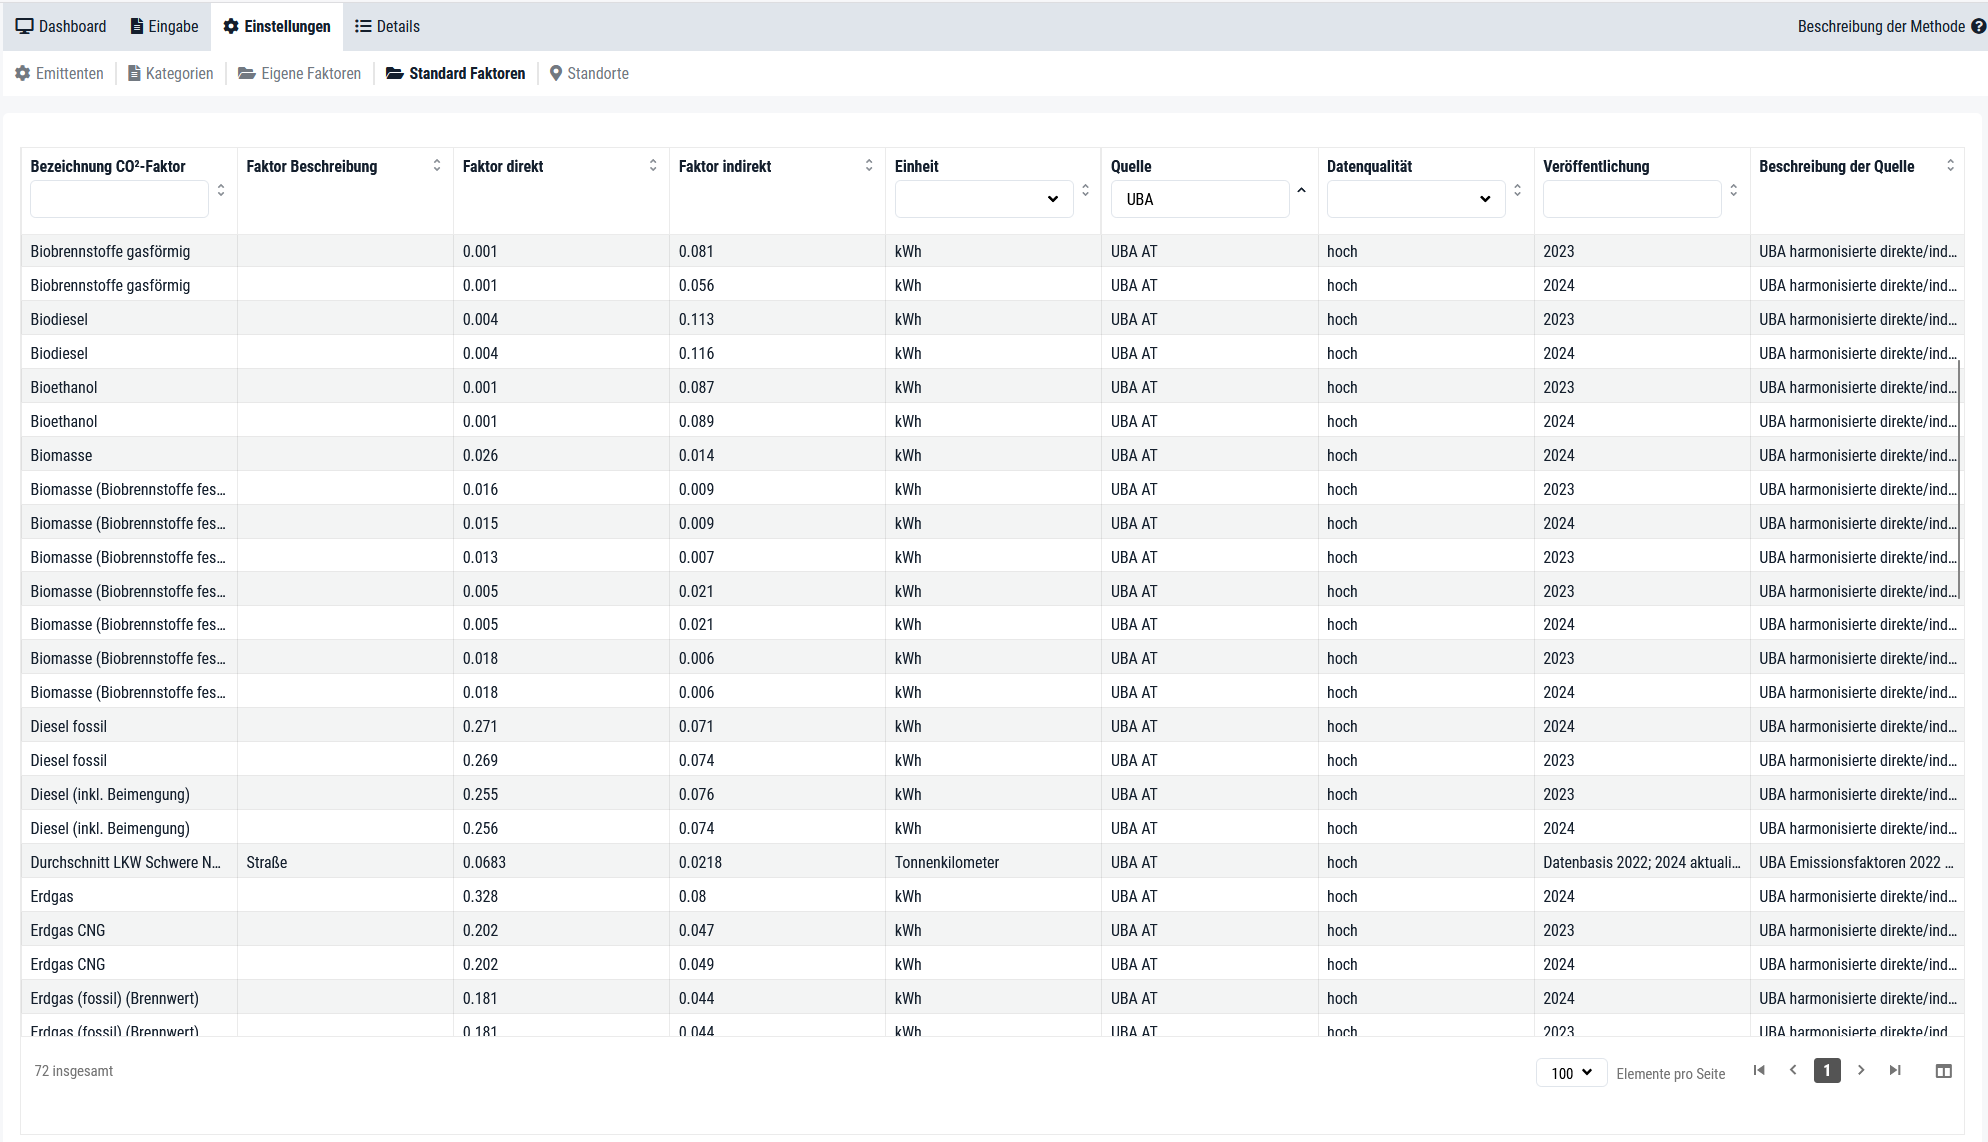Select the Einstellungen tab

click(277, 26)
